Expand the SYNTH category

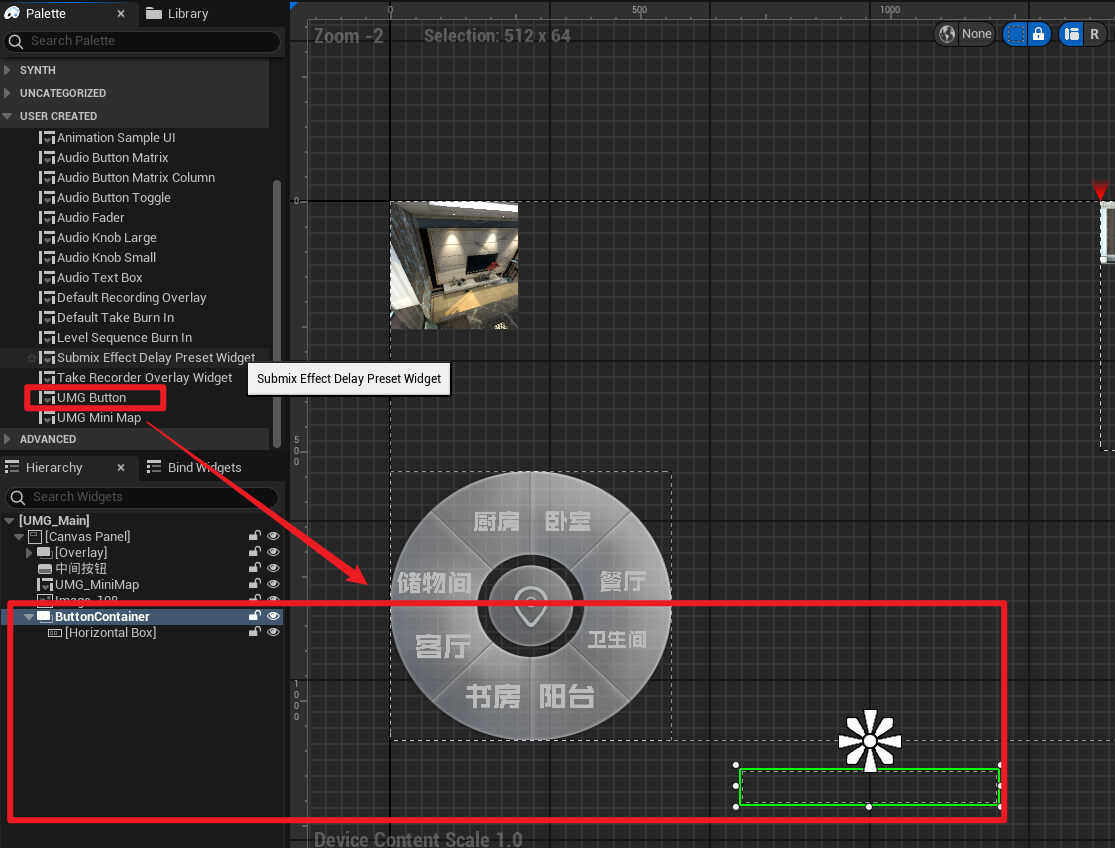[7, 70]
